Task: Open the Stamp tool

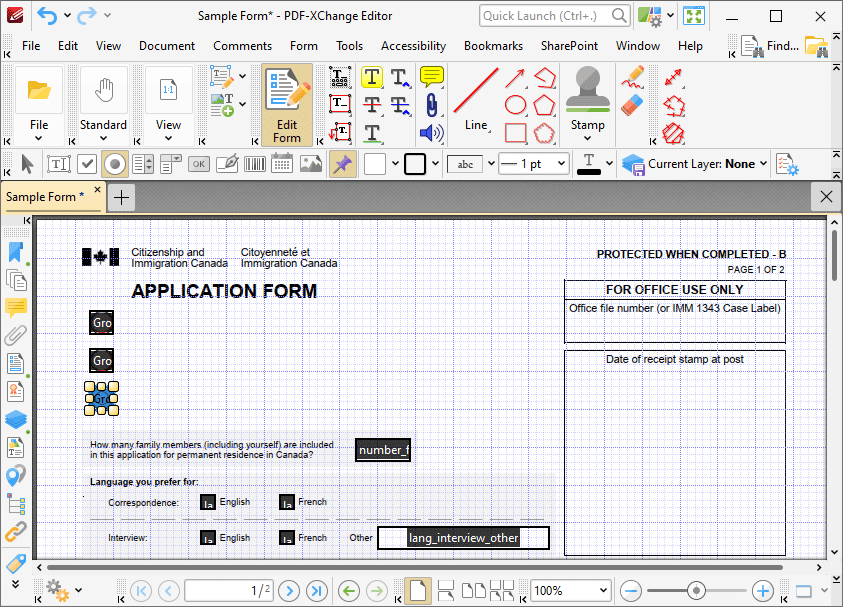Action: (x=588, y=104)
